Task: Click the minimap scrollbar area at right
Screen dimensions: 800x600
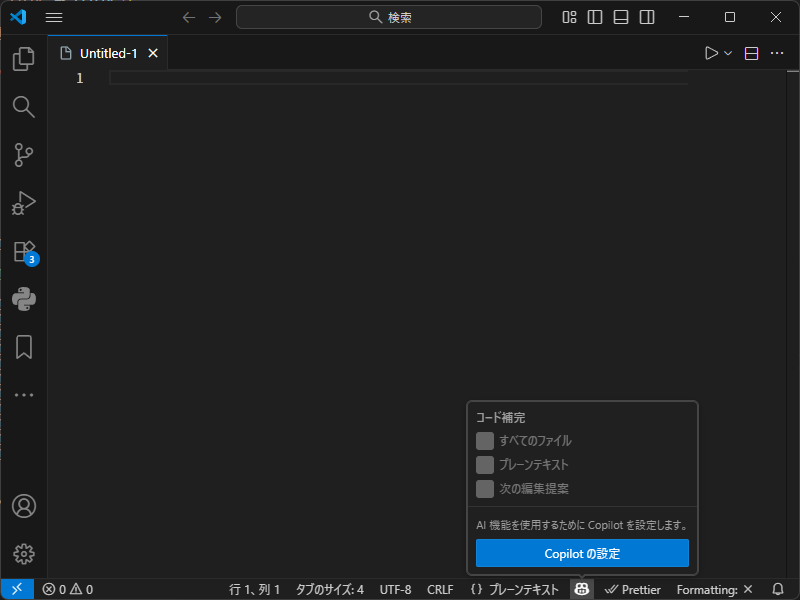Action: (793, 324)
